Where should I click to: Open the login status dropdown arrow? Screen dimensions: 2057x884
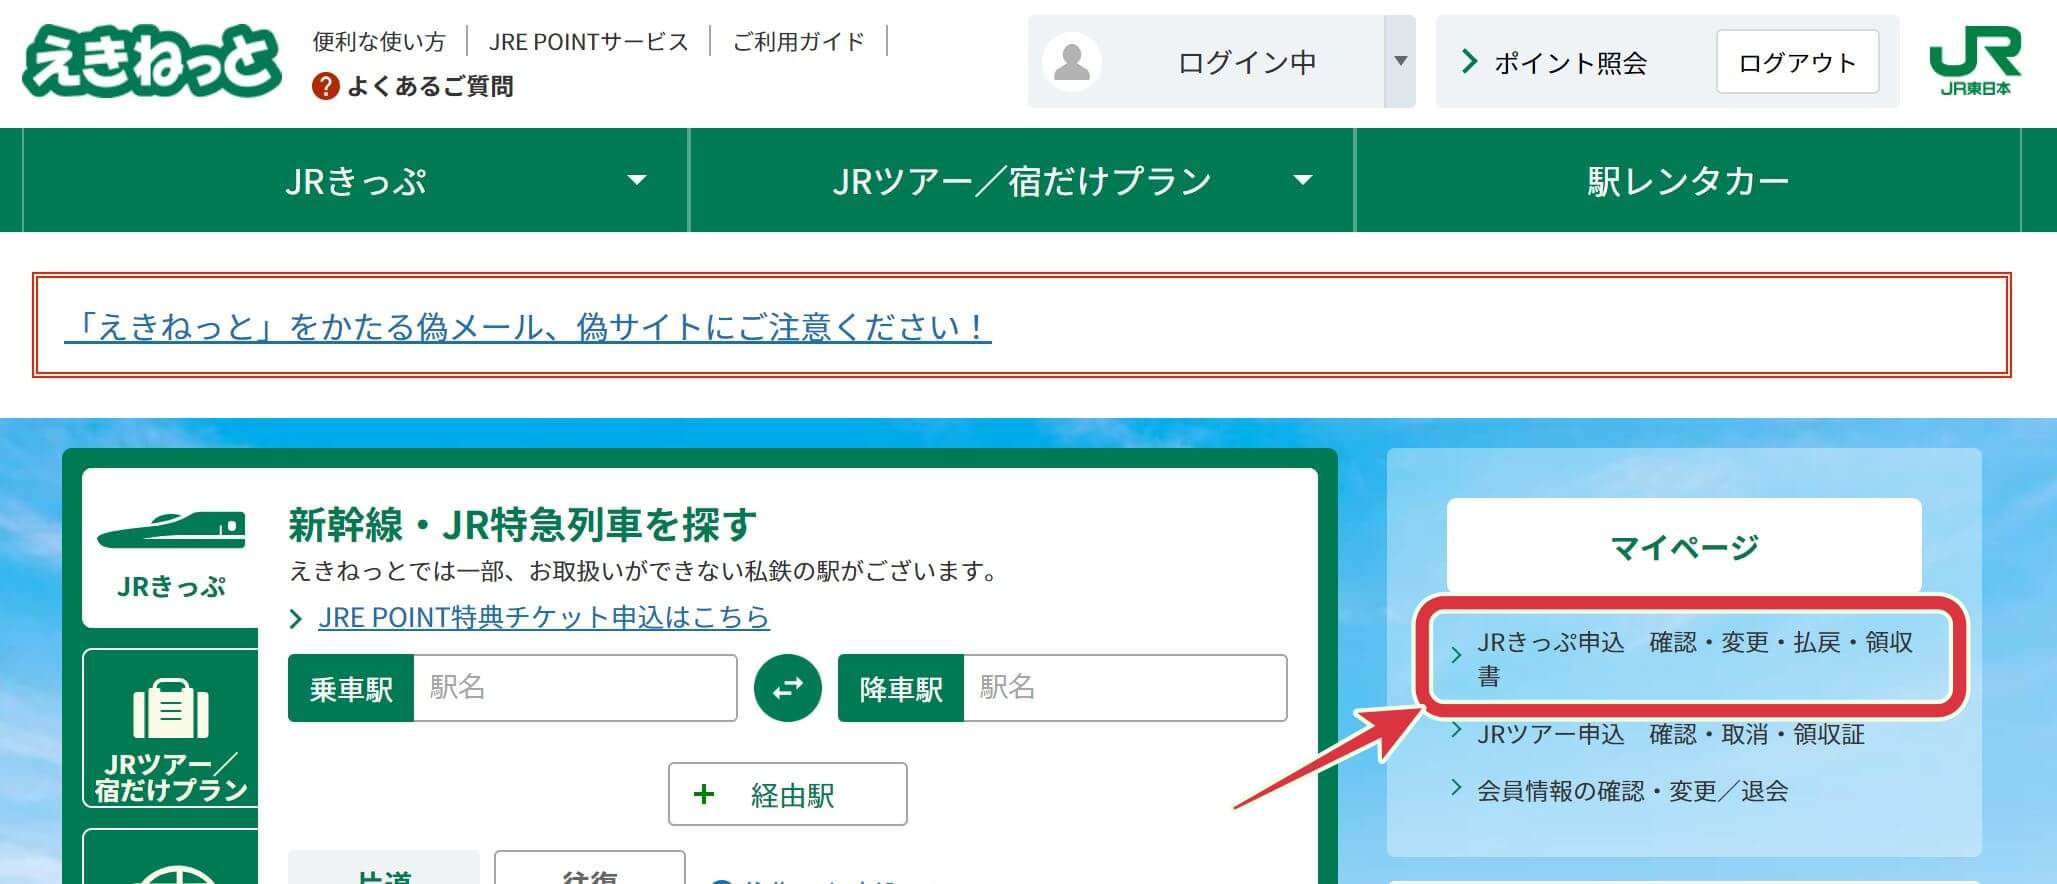(x=1400, y=61)
